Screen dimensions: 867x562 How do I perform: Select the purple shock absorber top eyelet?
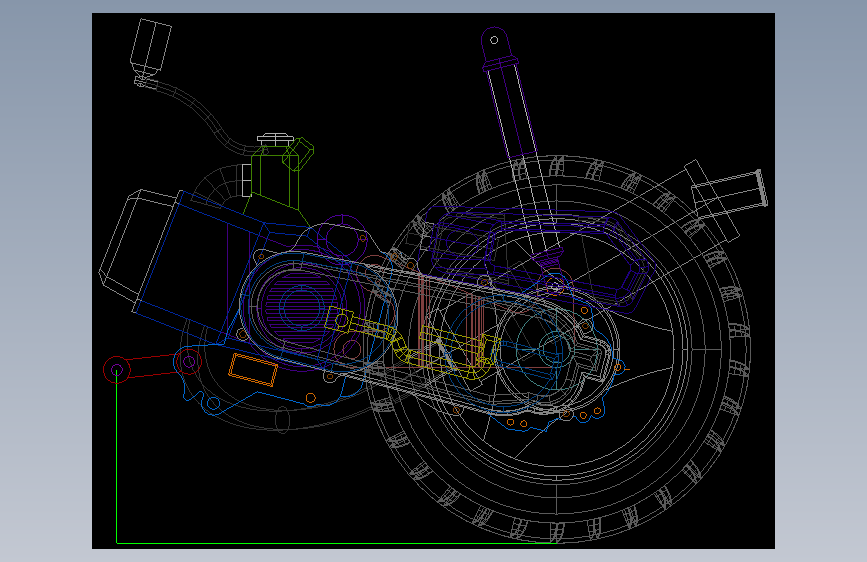point(494,40)
